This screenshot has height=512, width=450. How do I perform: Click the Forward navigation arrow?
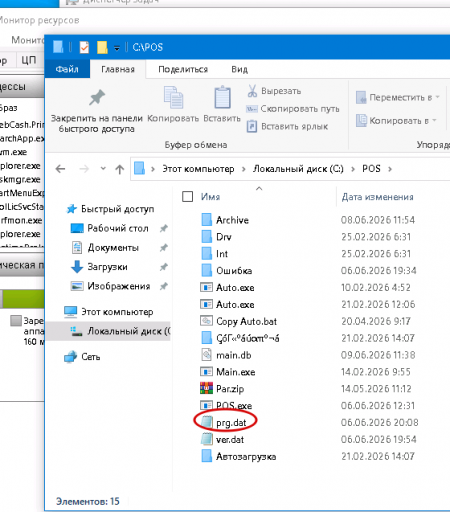84,169
